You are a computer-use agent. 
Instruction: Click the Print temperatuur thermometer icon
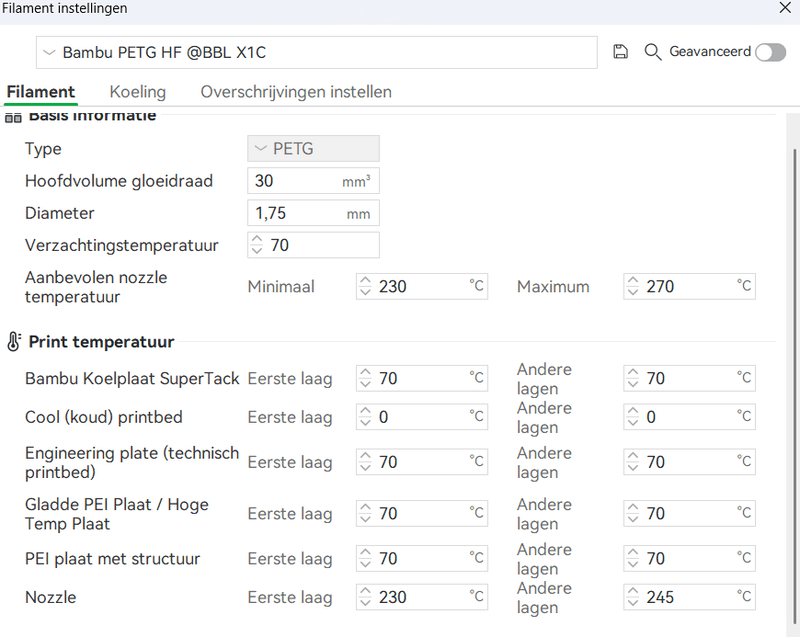point(13,342)
